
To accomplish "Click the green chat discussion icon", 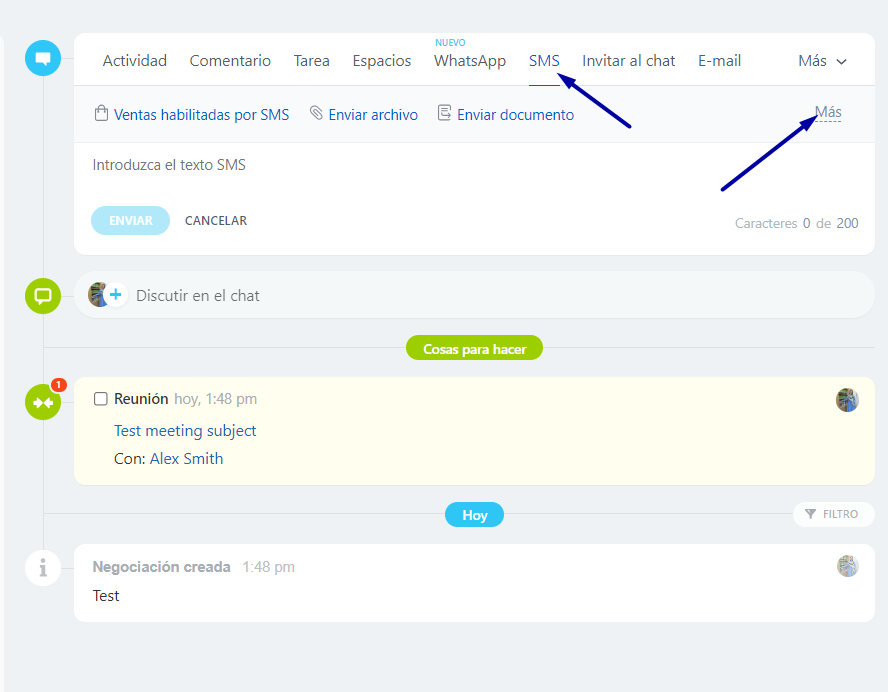I will tap(43, 296).
